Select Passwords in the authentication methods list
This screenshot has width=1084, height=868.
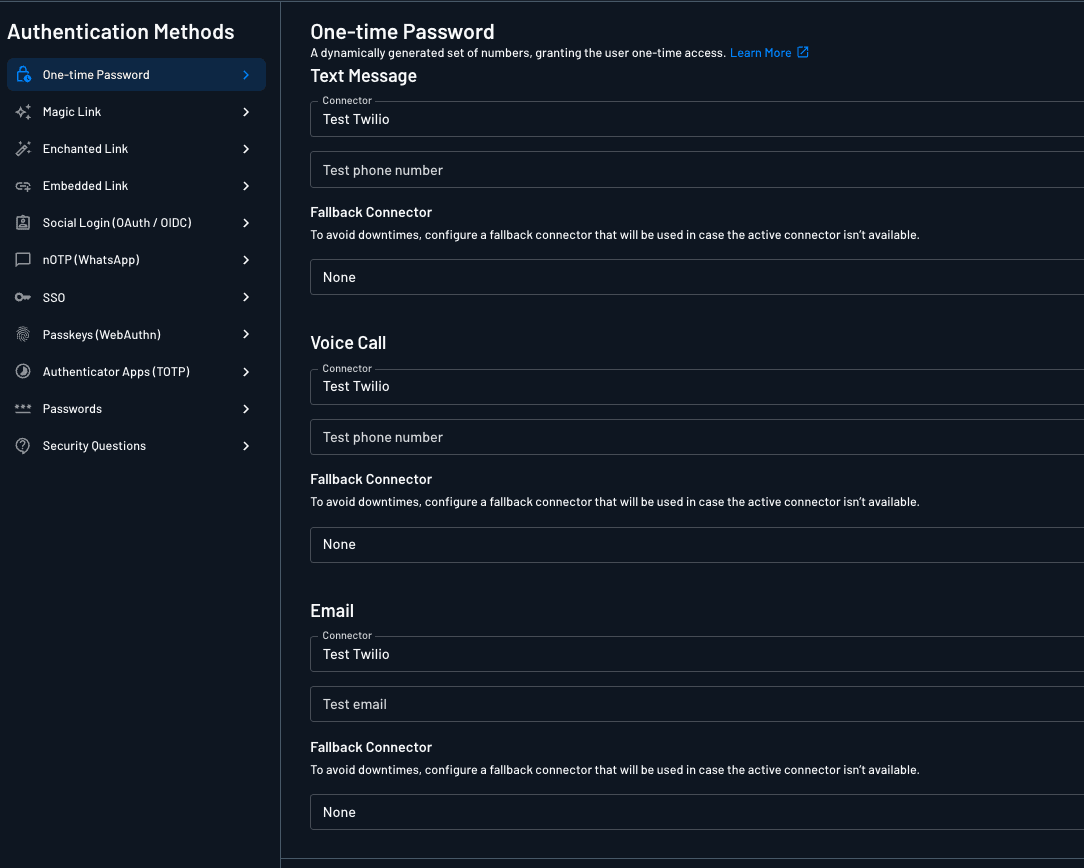pyautogui.click(x=72, y=409)
